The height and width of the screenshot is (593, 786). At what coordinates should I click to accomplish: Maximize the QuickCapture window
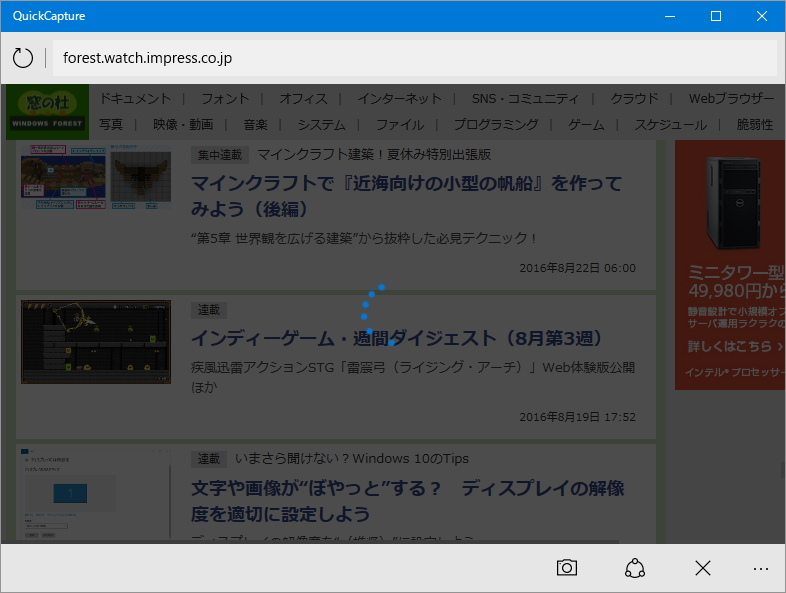[x=716, y=16]
